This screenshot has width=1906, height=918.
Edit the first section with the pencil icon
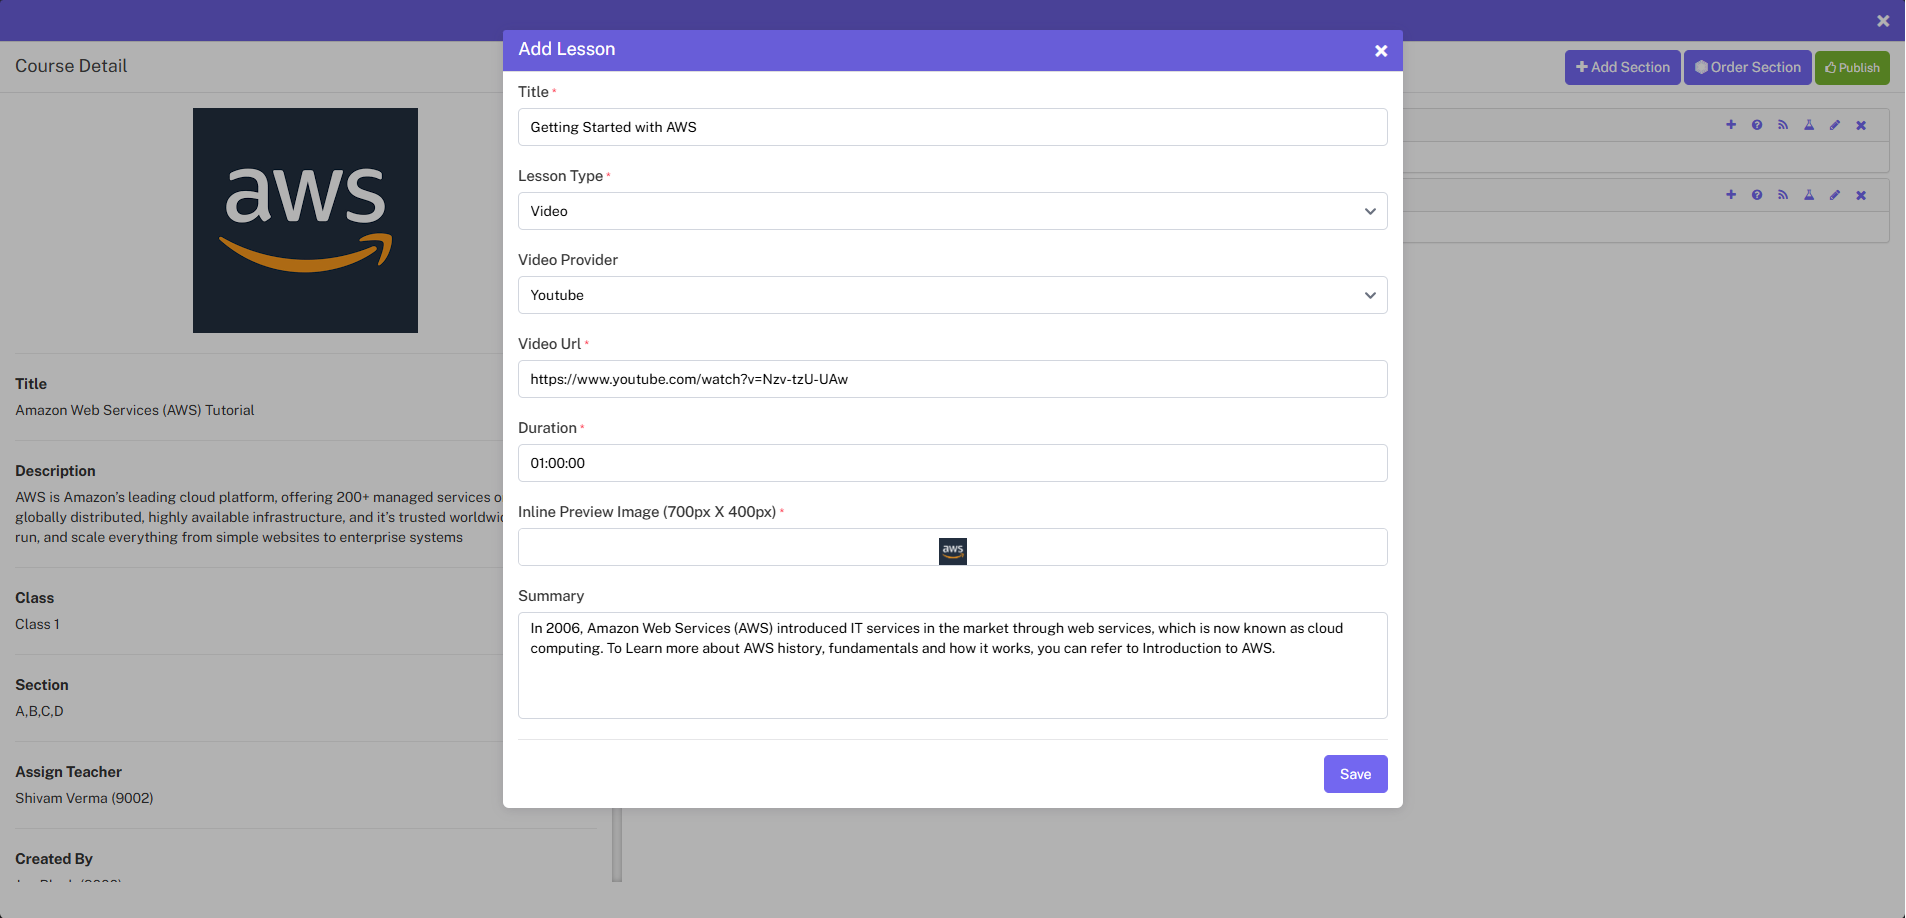pos(1835,125)
